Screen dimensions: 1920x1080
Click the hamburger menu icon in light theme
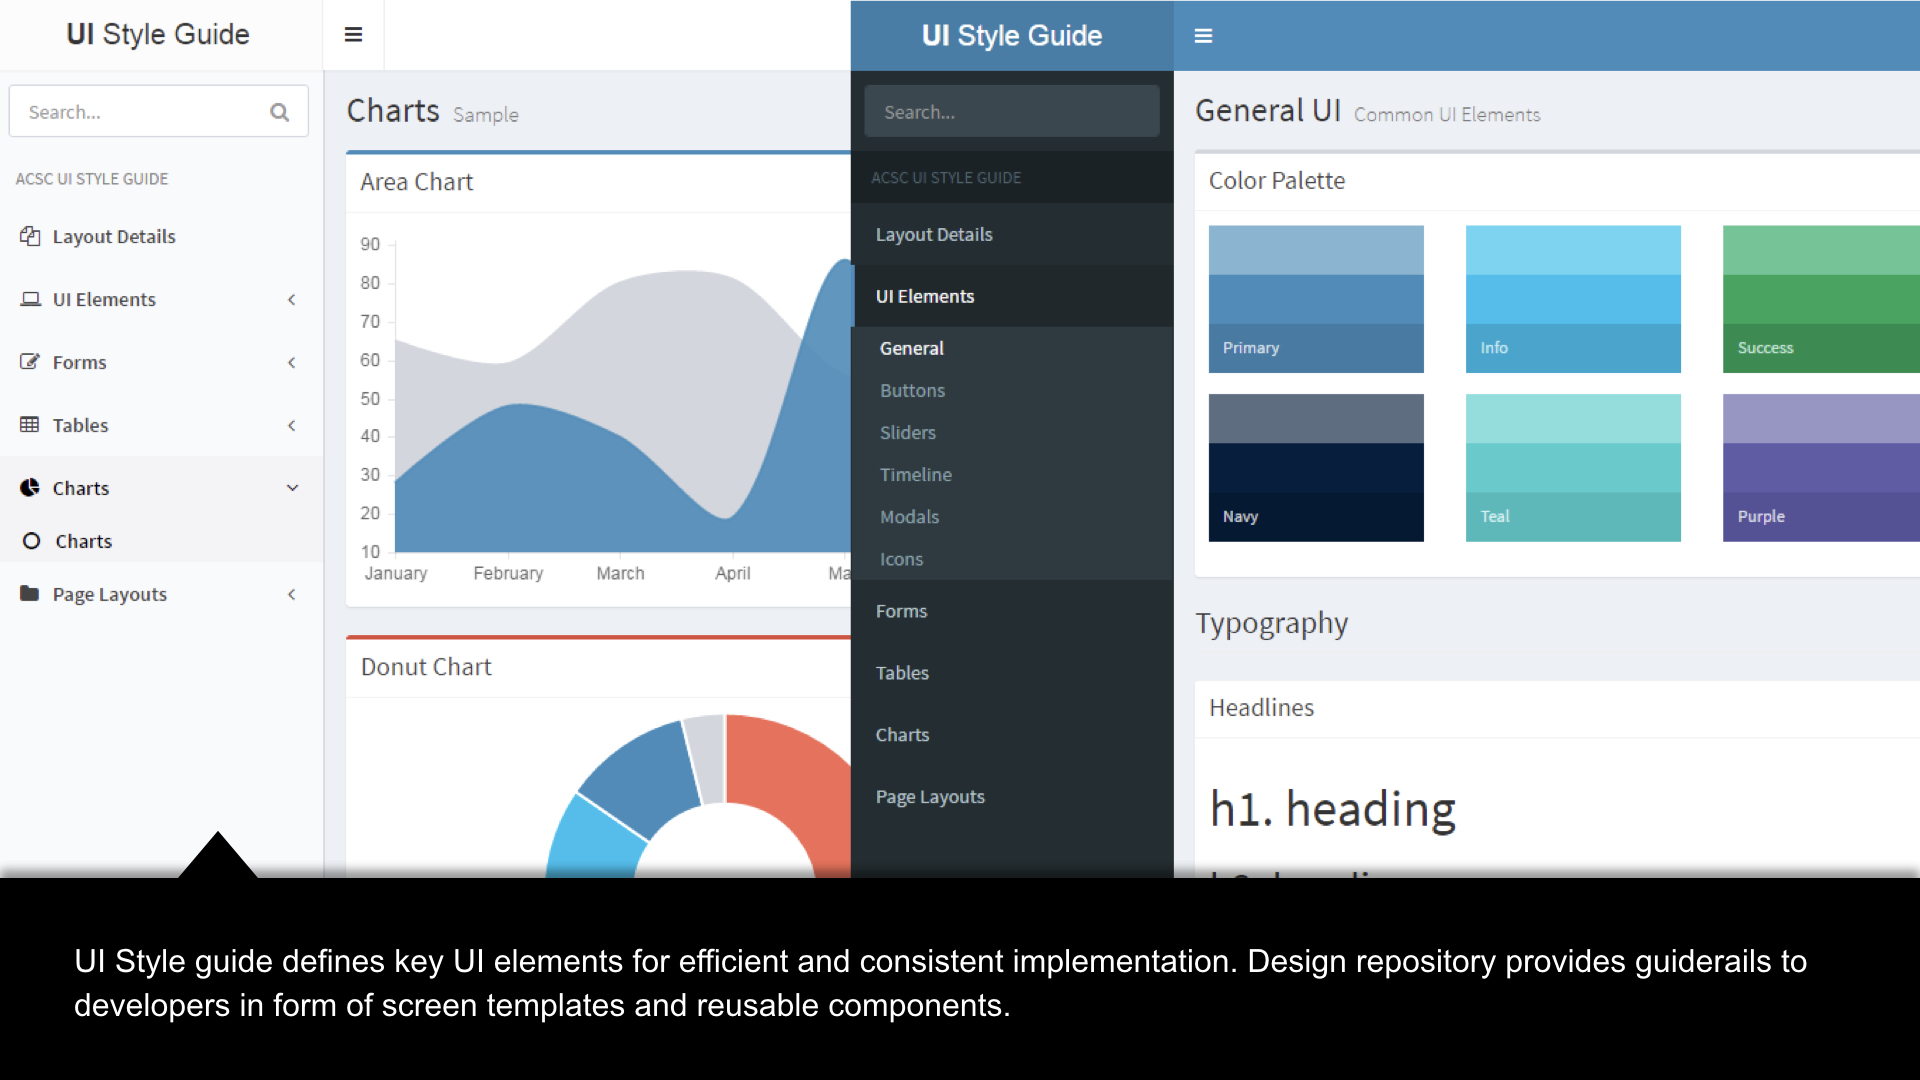pos(353,35)
